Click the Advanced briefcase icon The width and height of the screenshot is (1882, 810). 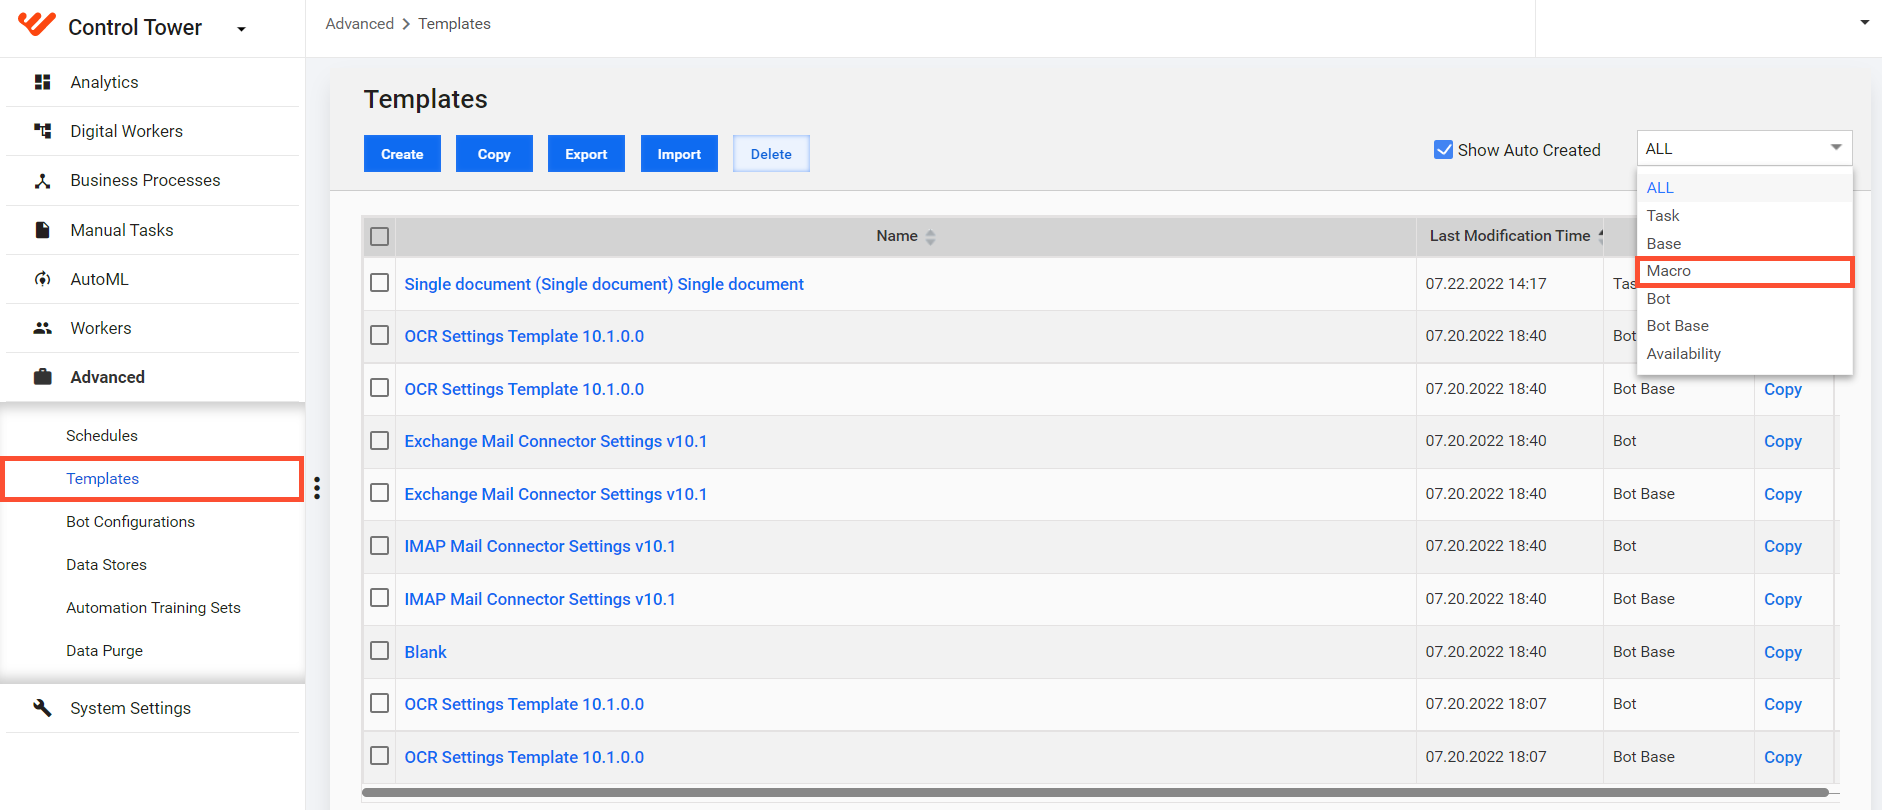tap(42, 377)
